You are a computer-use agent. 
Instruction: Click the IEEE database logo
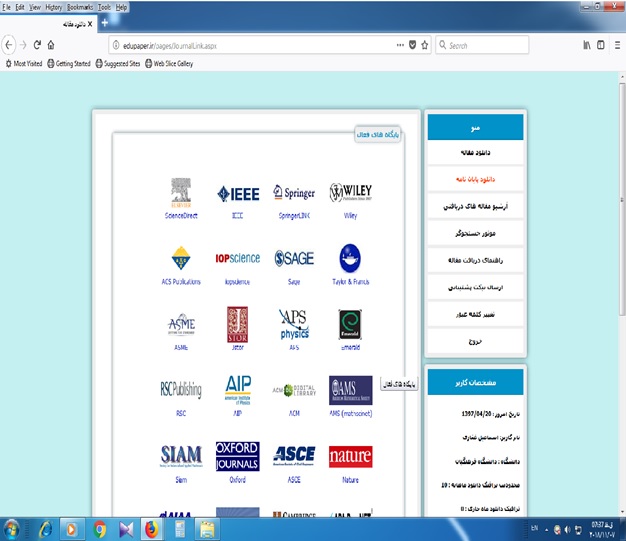click(x=237, y=193)
